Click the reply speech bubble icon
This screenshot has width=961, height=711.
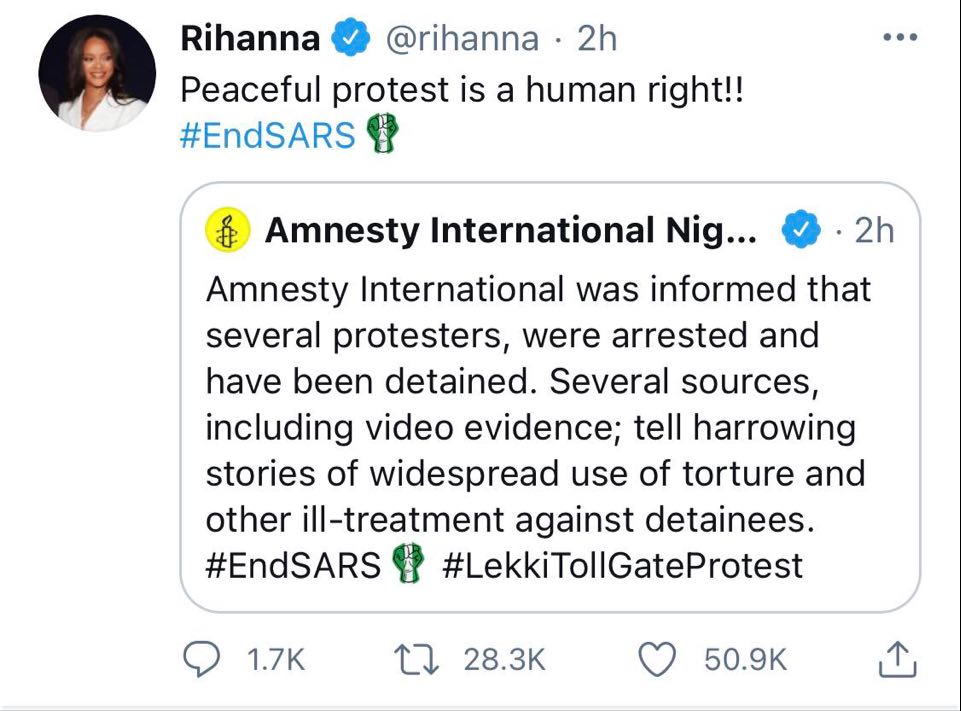205,658
